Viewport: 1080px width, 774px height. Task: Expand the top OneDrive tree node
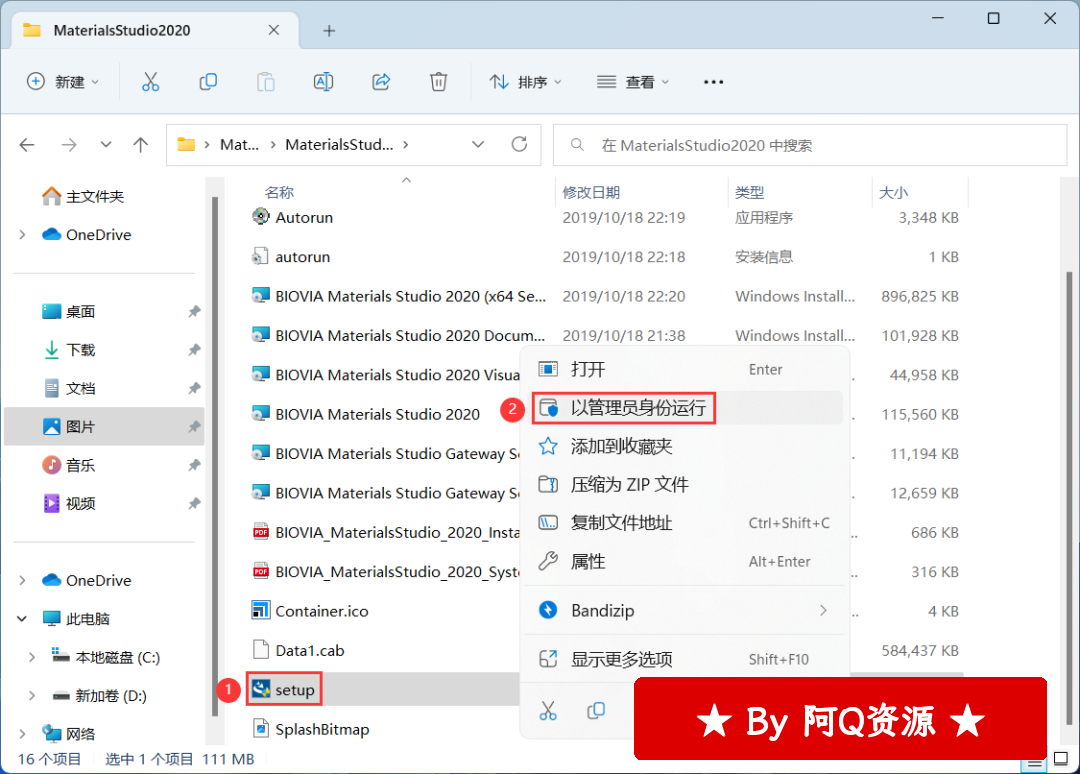(23, 235)
